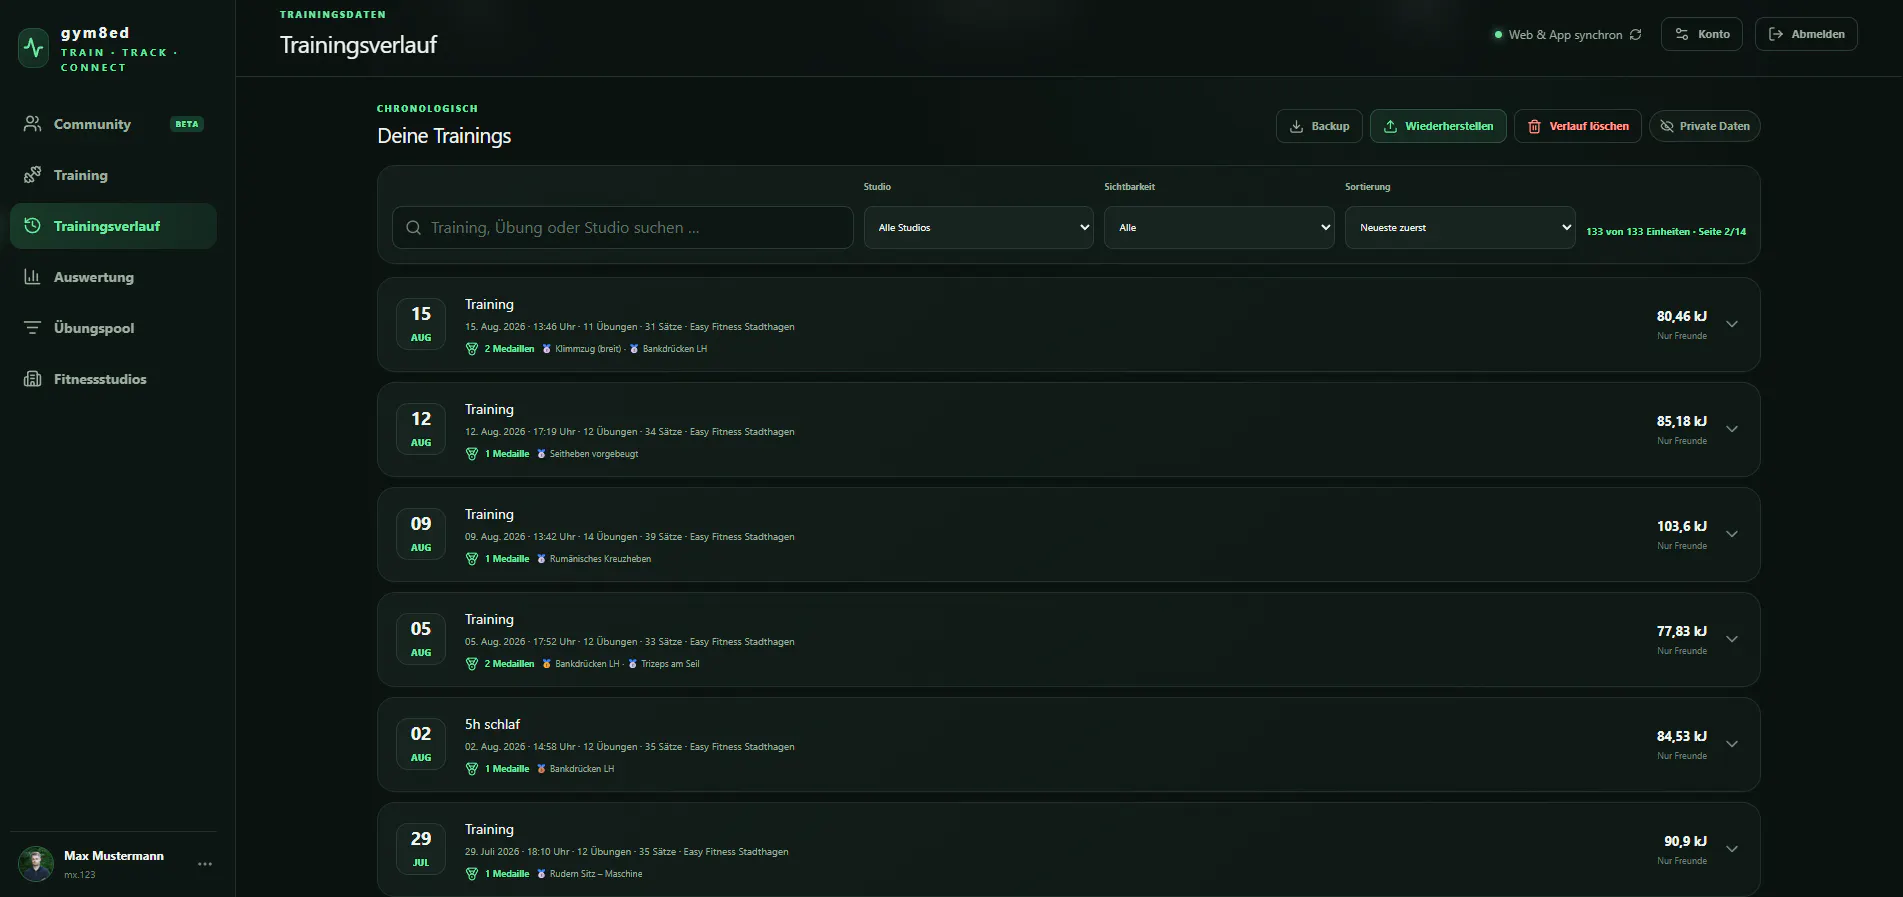
Task: Click the 84,53 kJ energy value
Action: [1682, 736]
